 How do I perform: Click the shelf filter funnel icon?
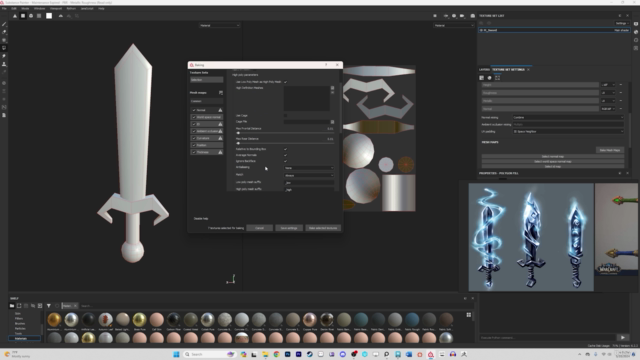point(49,306)
